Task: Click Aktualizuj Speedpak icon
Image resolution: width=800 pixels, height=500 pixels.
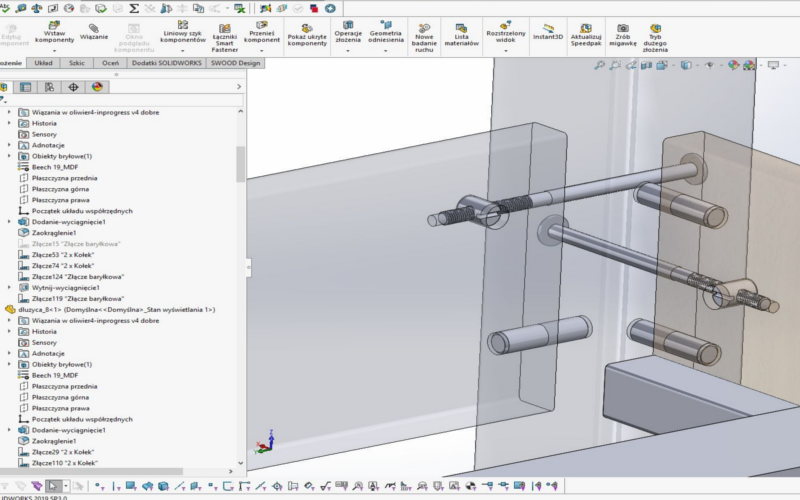Action: [x=586, y=30]
